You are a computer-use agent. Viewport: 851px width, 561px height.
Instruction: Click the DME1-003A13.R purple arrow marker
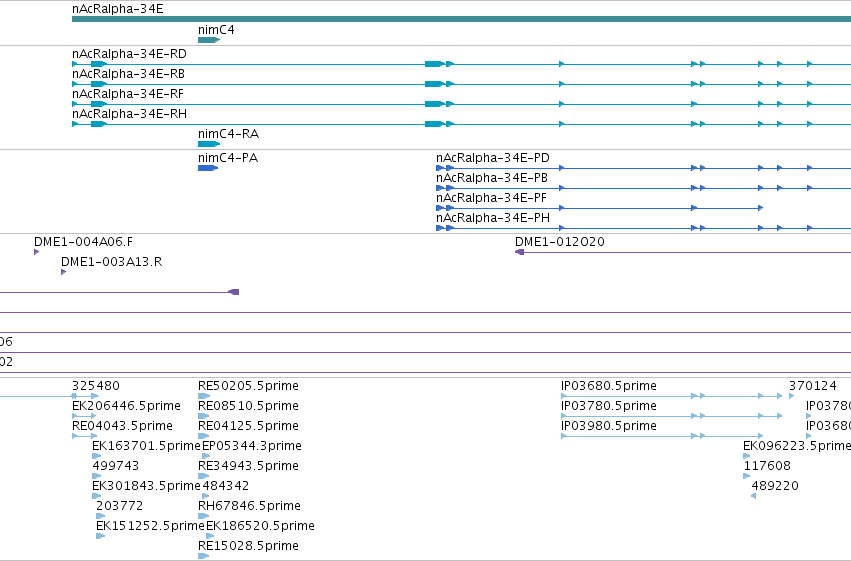(x=63, y=272)
